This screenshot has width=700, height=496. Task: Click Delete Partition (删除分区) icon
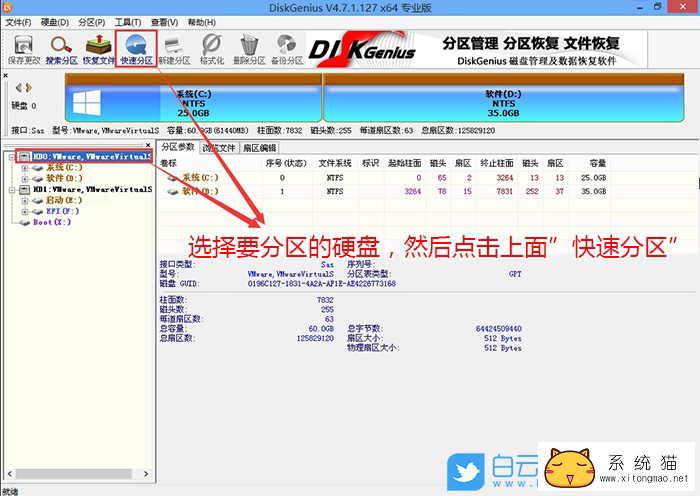pos(249,50)
